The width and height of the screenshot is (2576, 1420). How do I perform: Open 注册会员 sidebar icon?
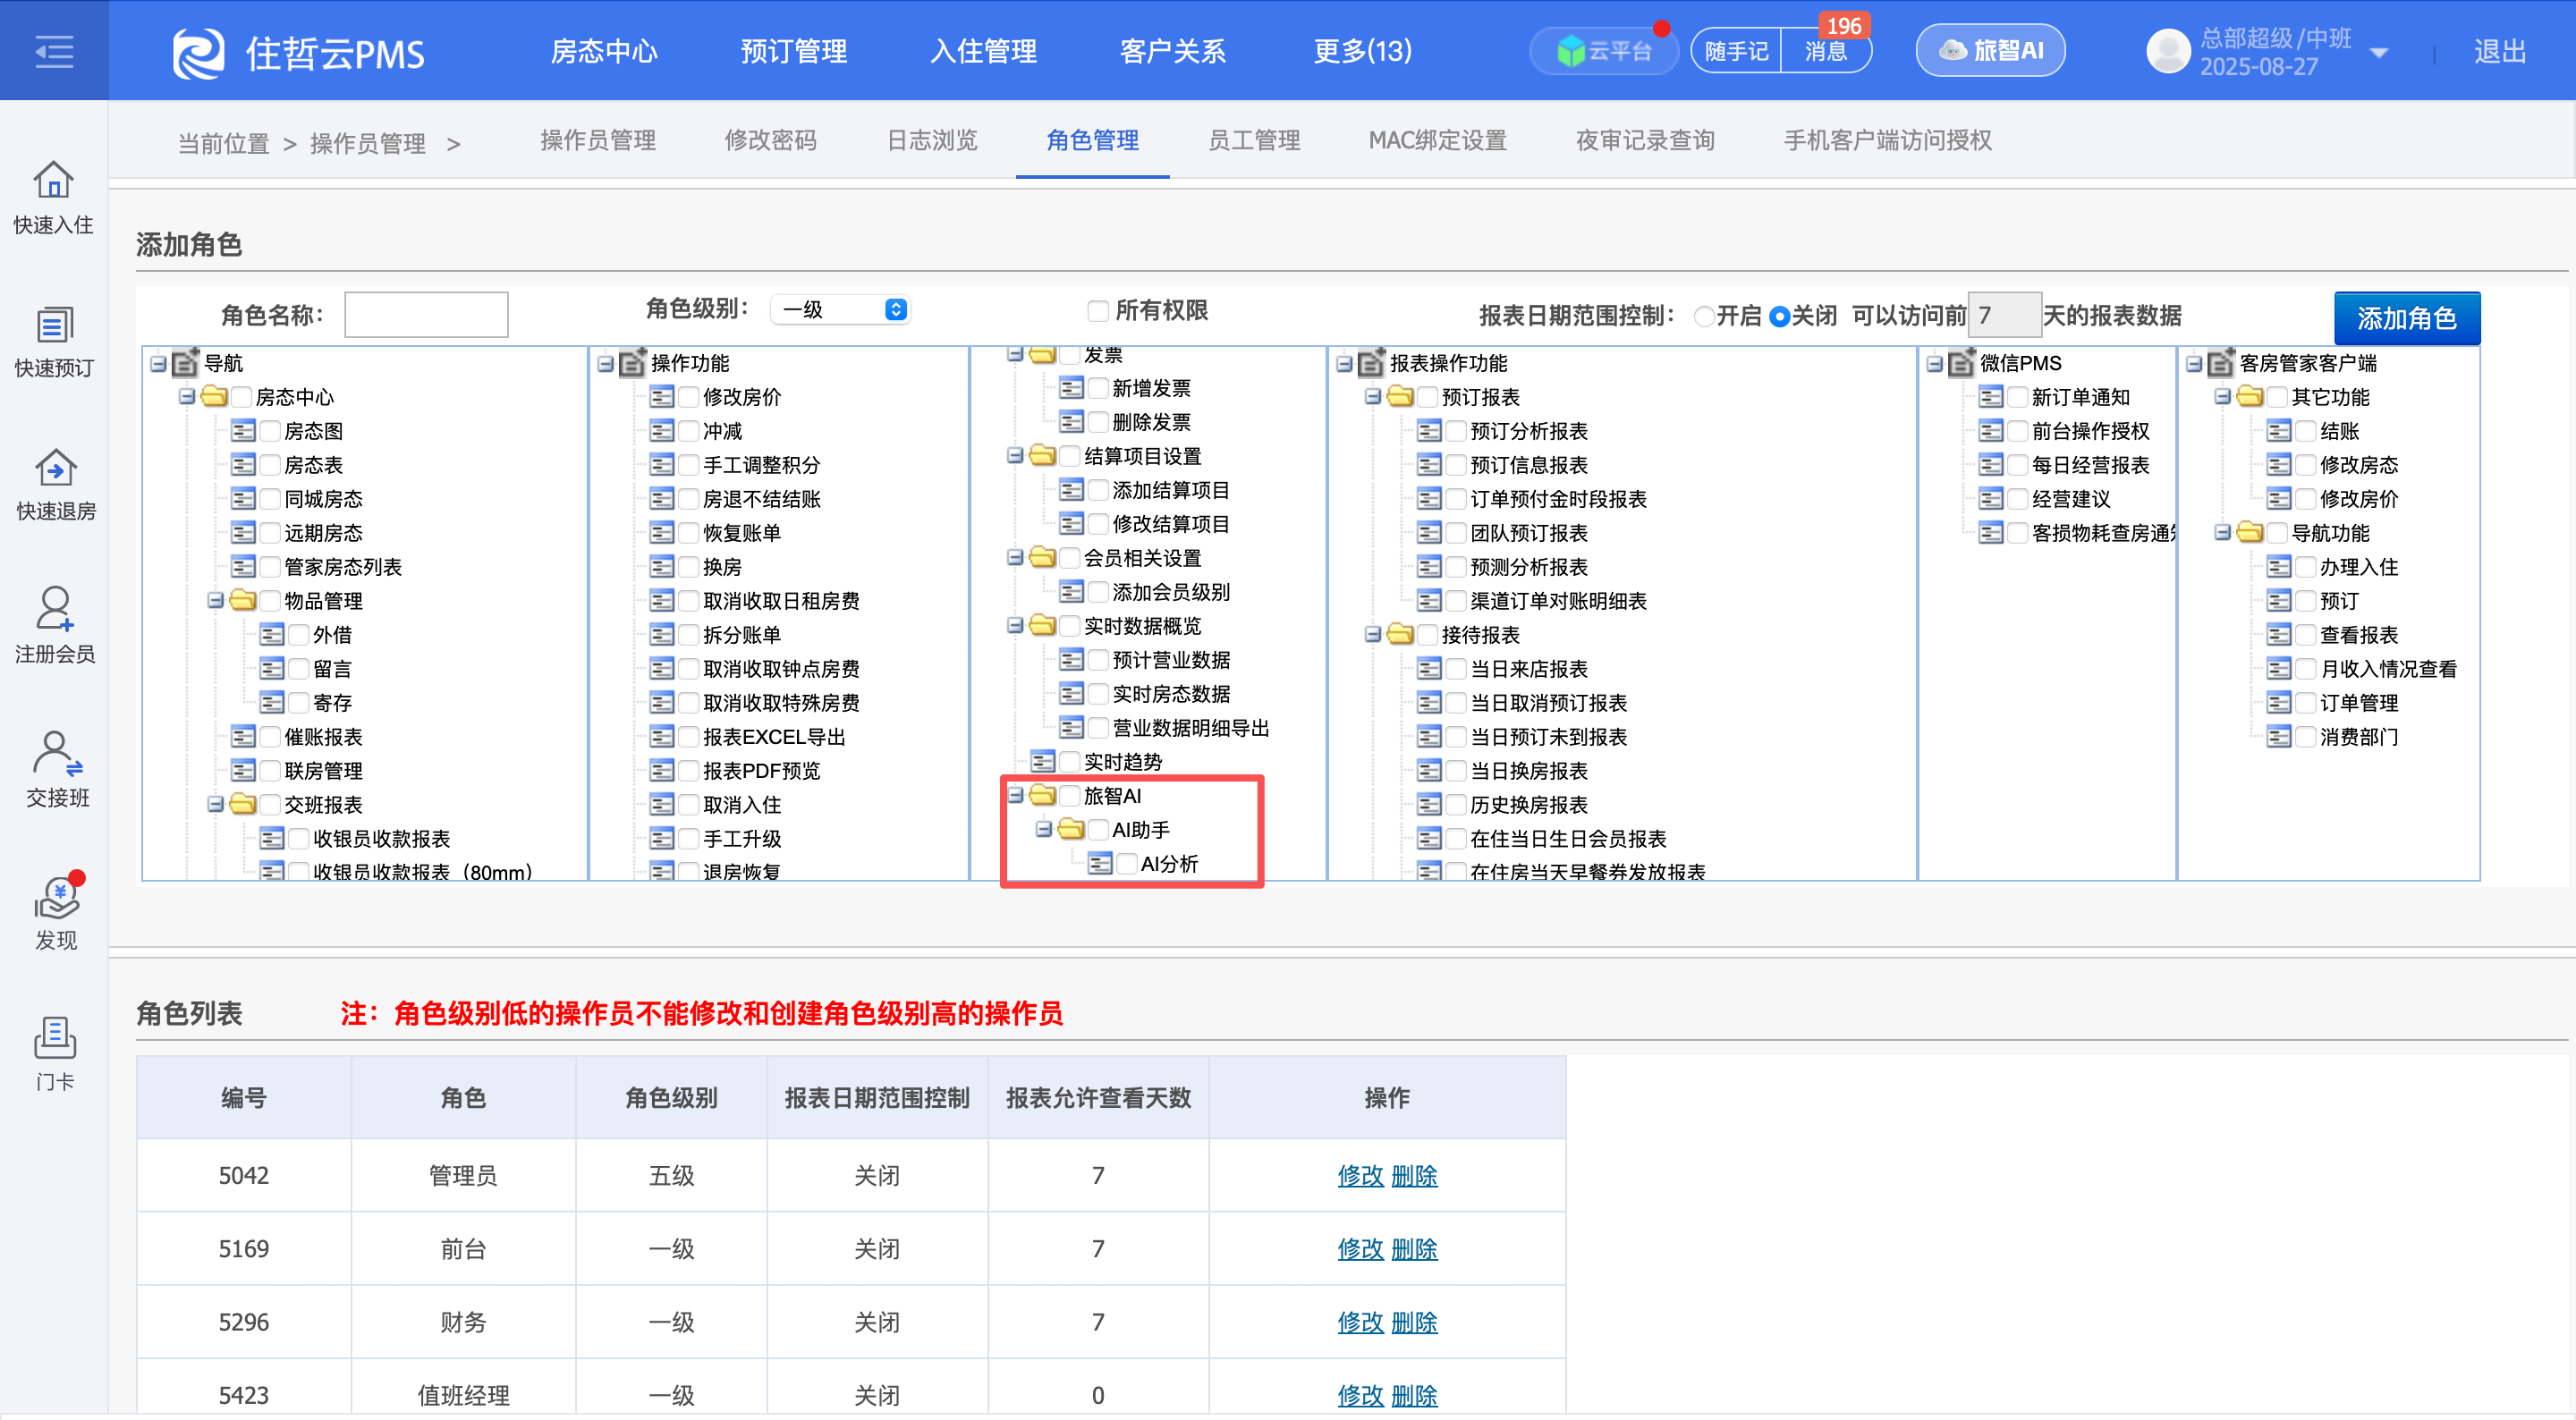54,610
